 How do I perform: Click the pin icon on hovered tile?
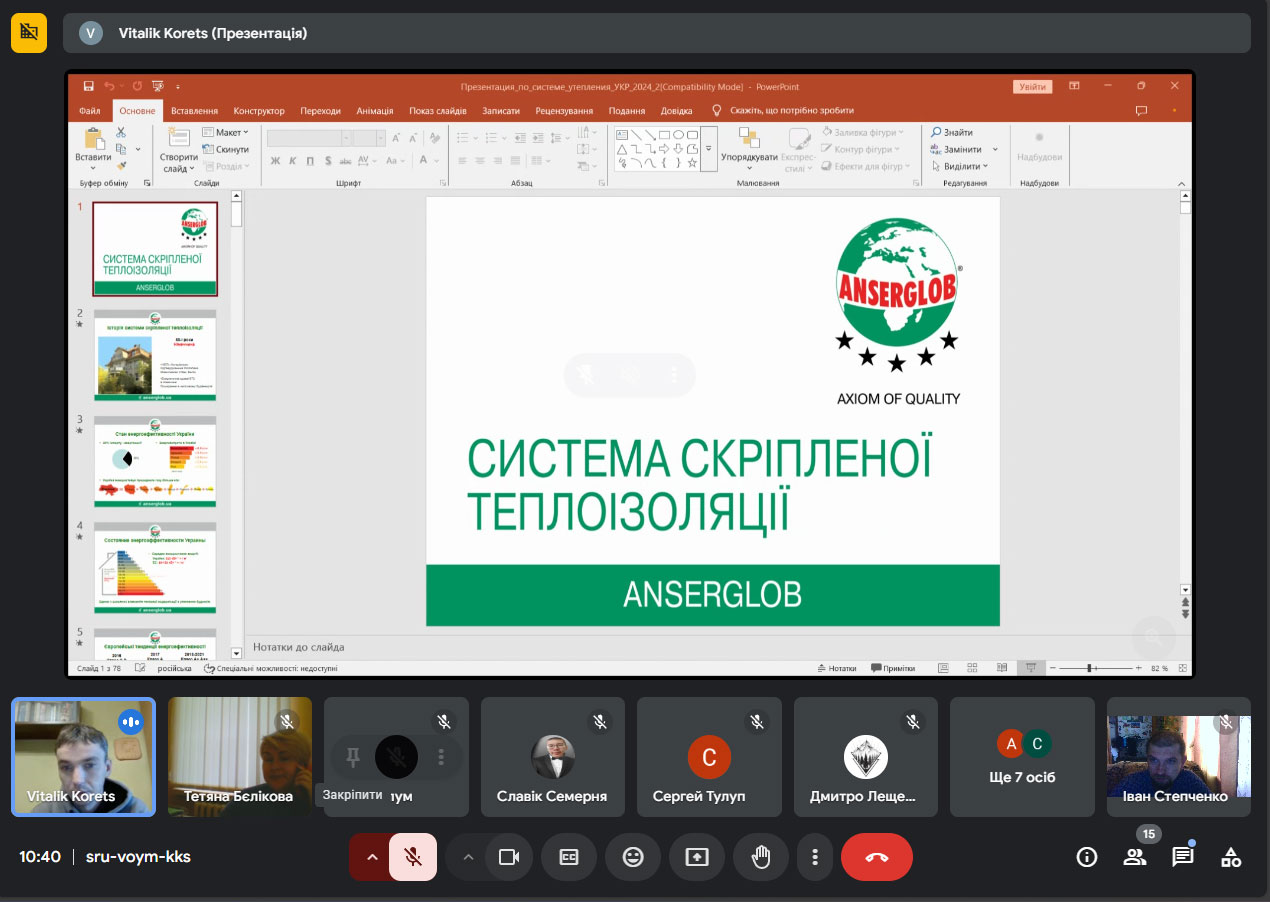[352, 757]
